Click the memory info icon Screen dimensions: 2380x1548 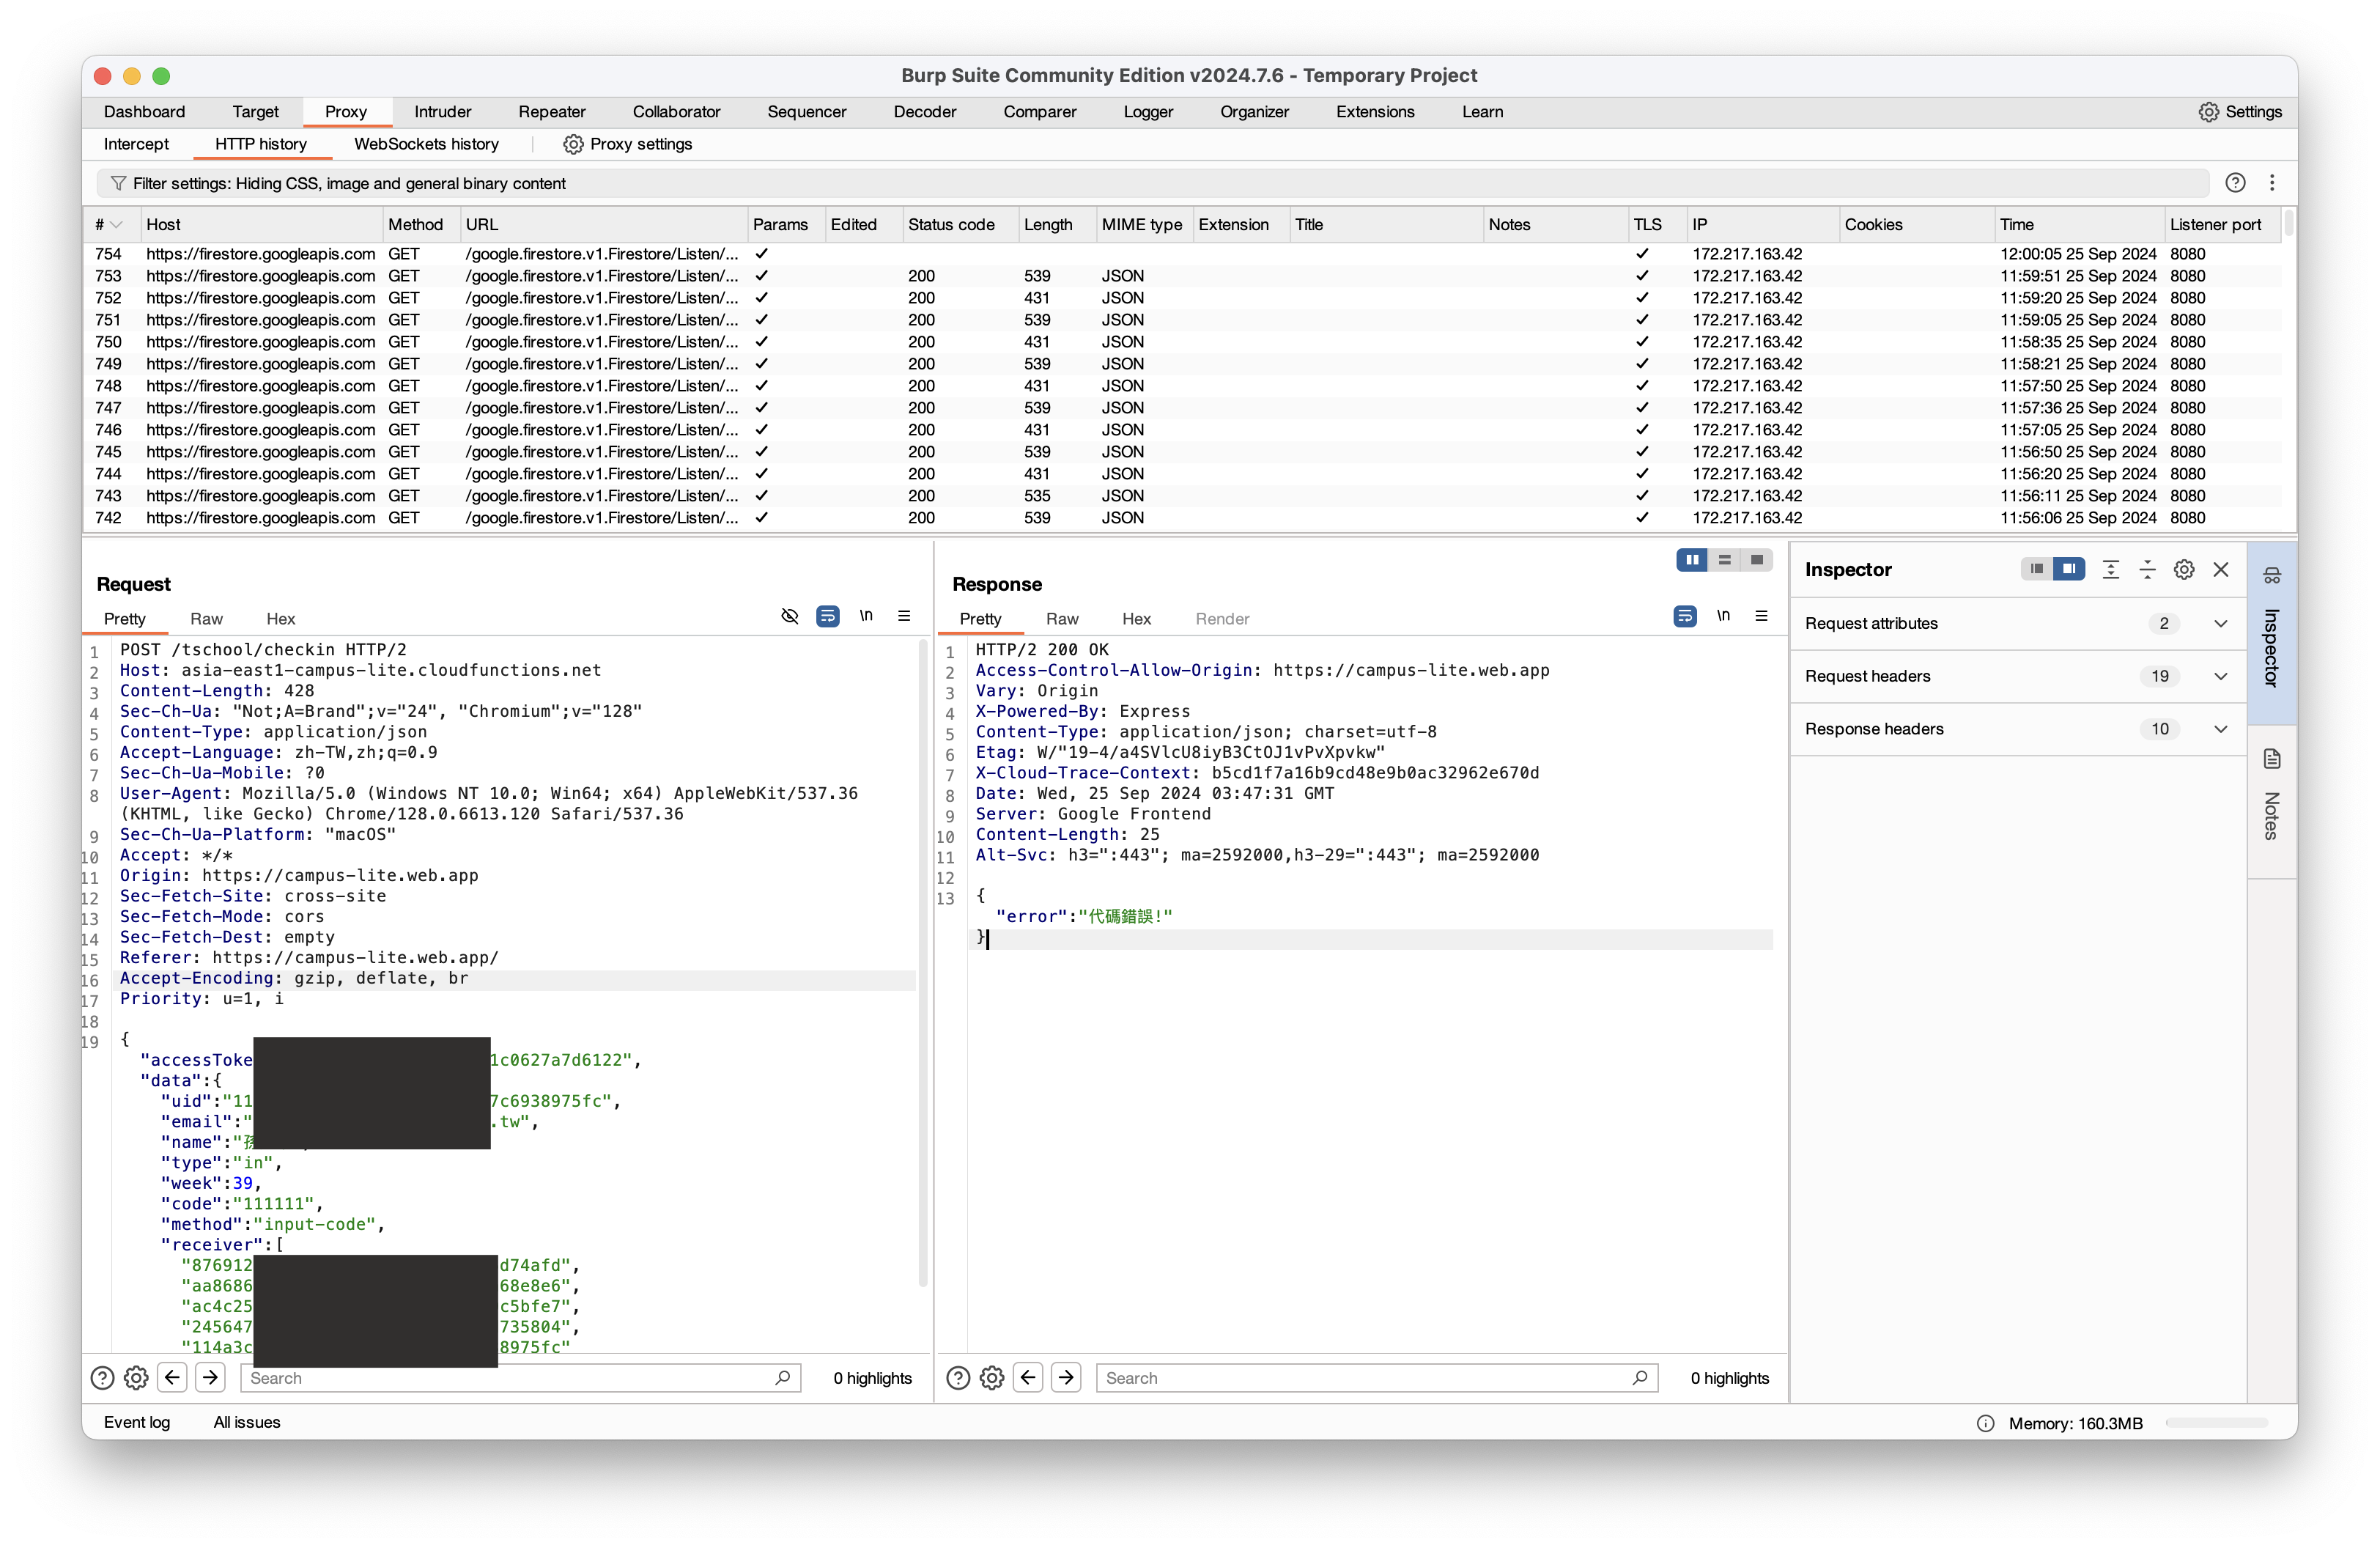coord(1986,1424)
